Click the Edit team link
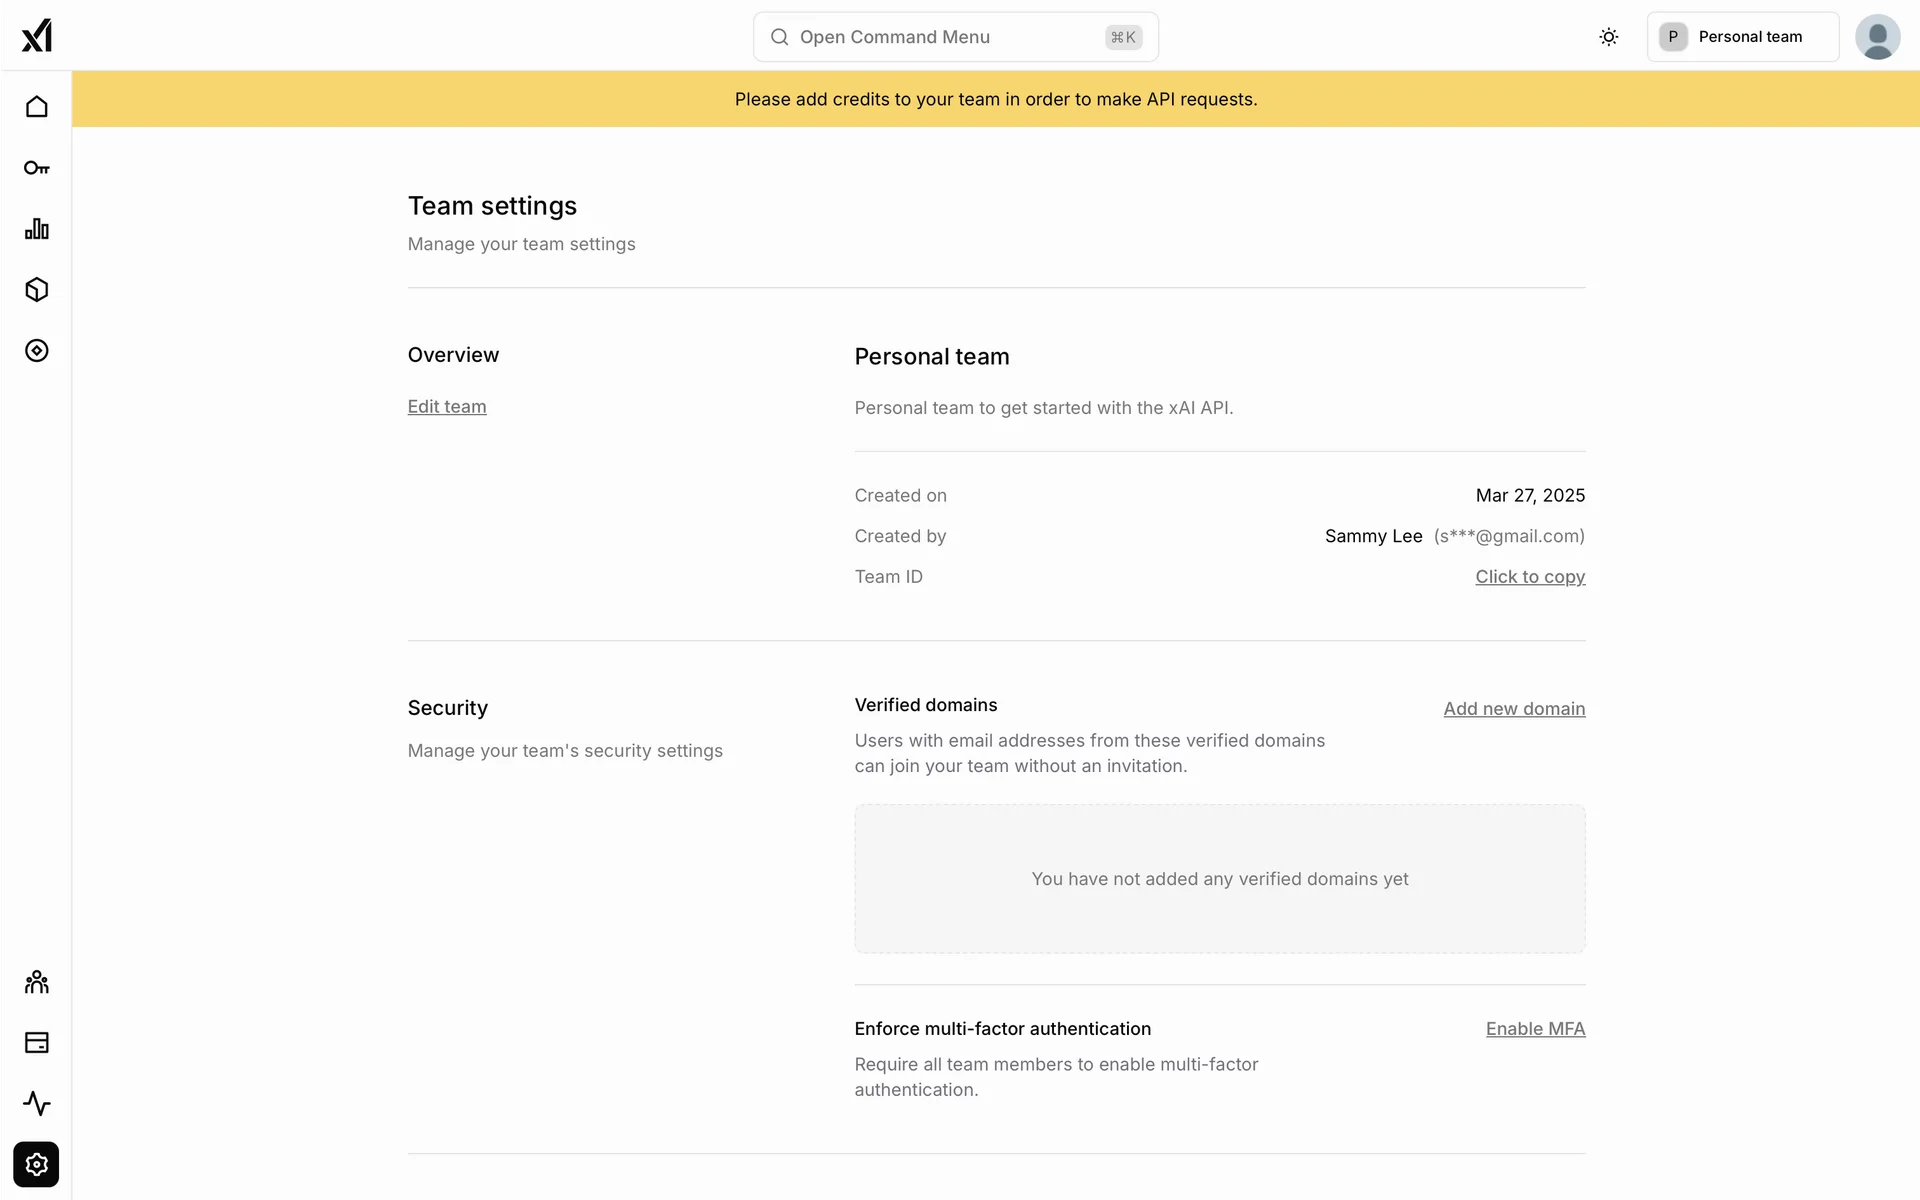1920x1200 pixels. coord(447,407)
